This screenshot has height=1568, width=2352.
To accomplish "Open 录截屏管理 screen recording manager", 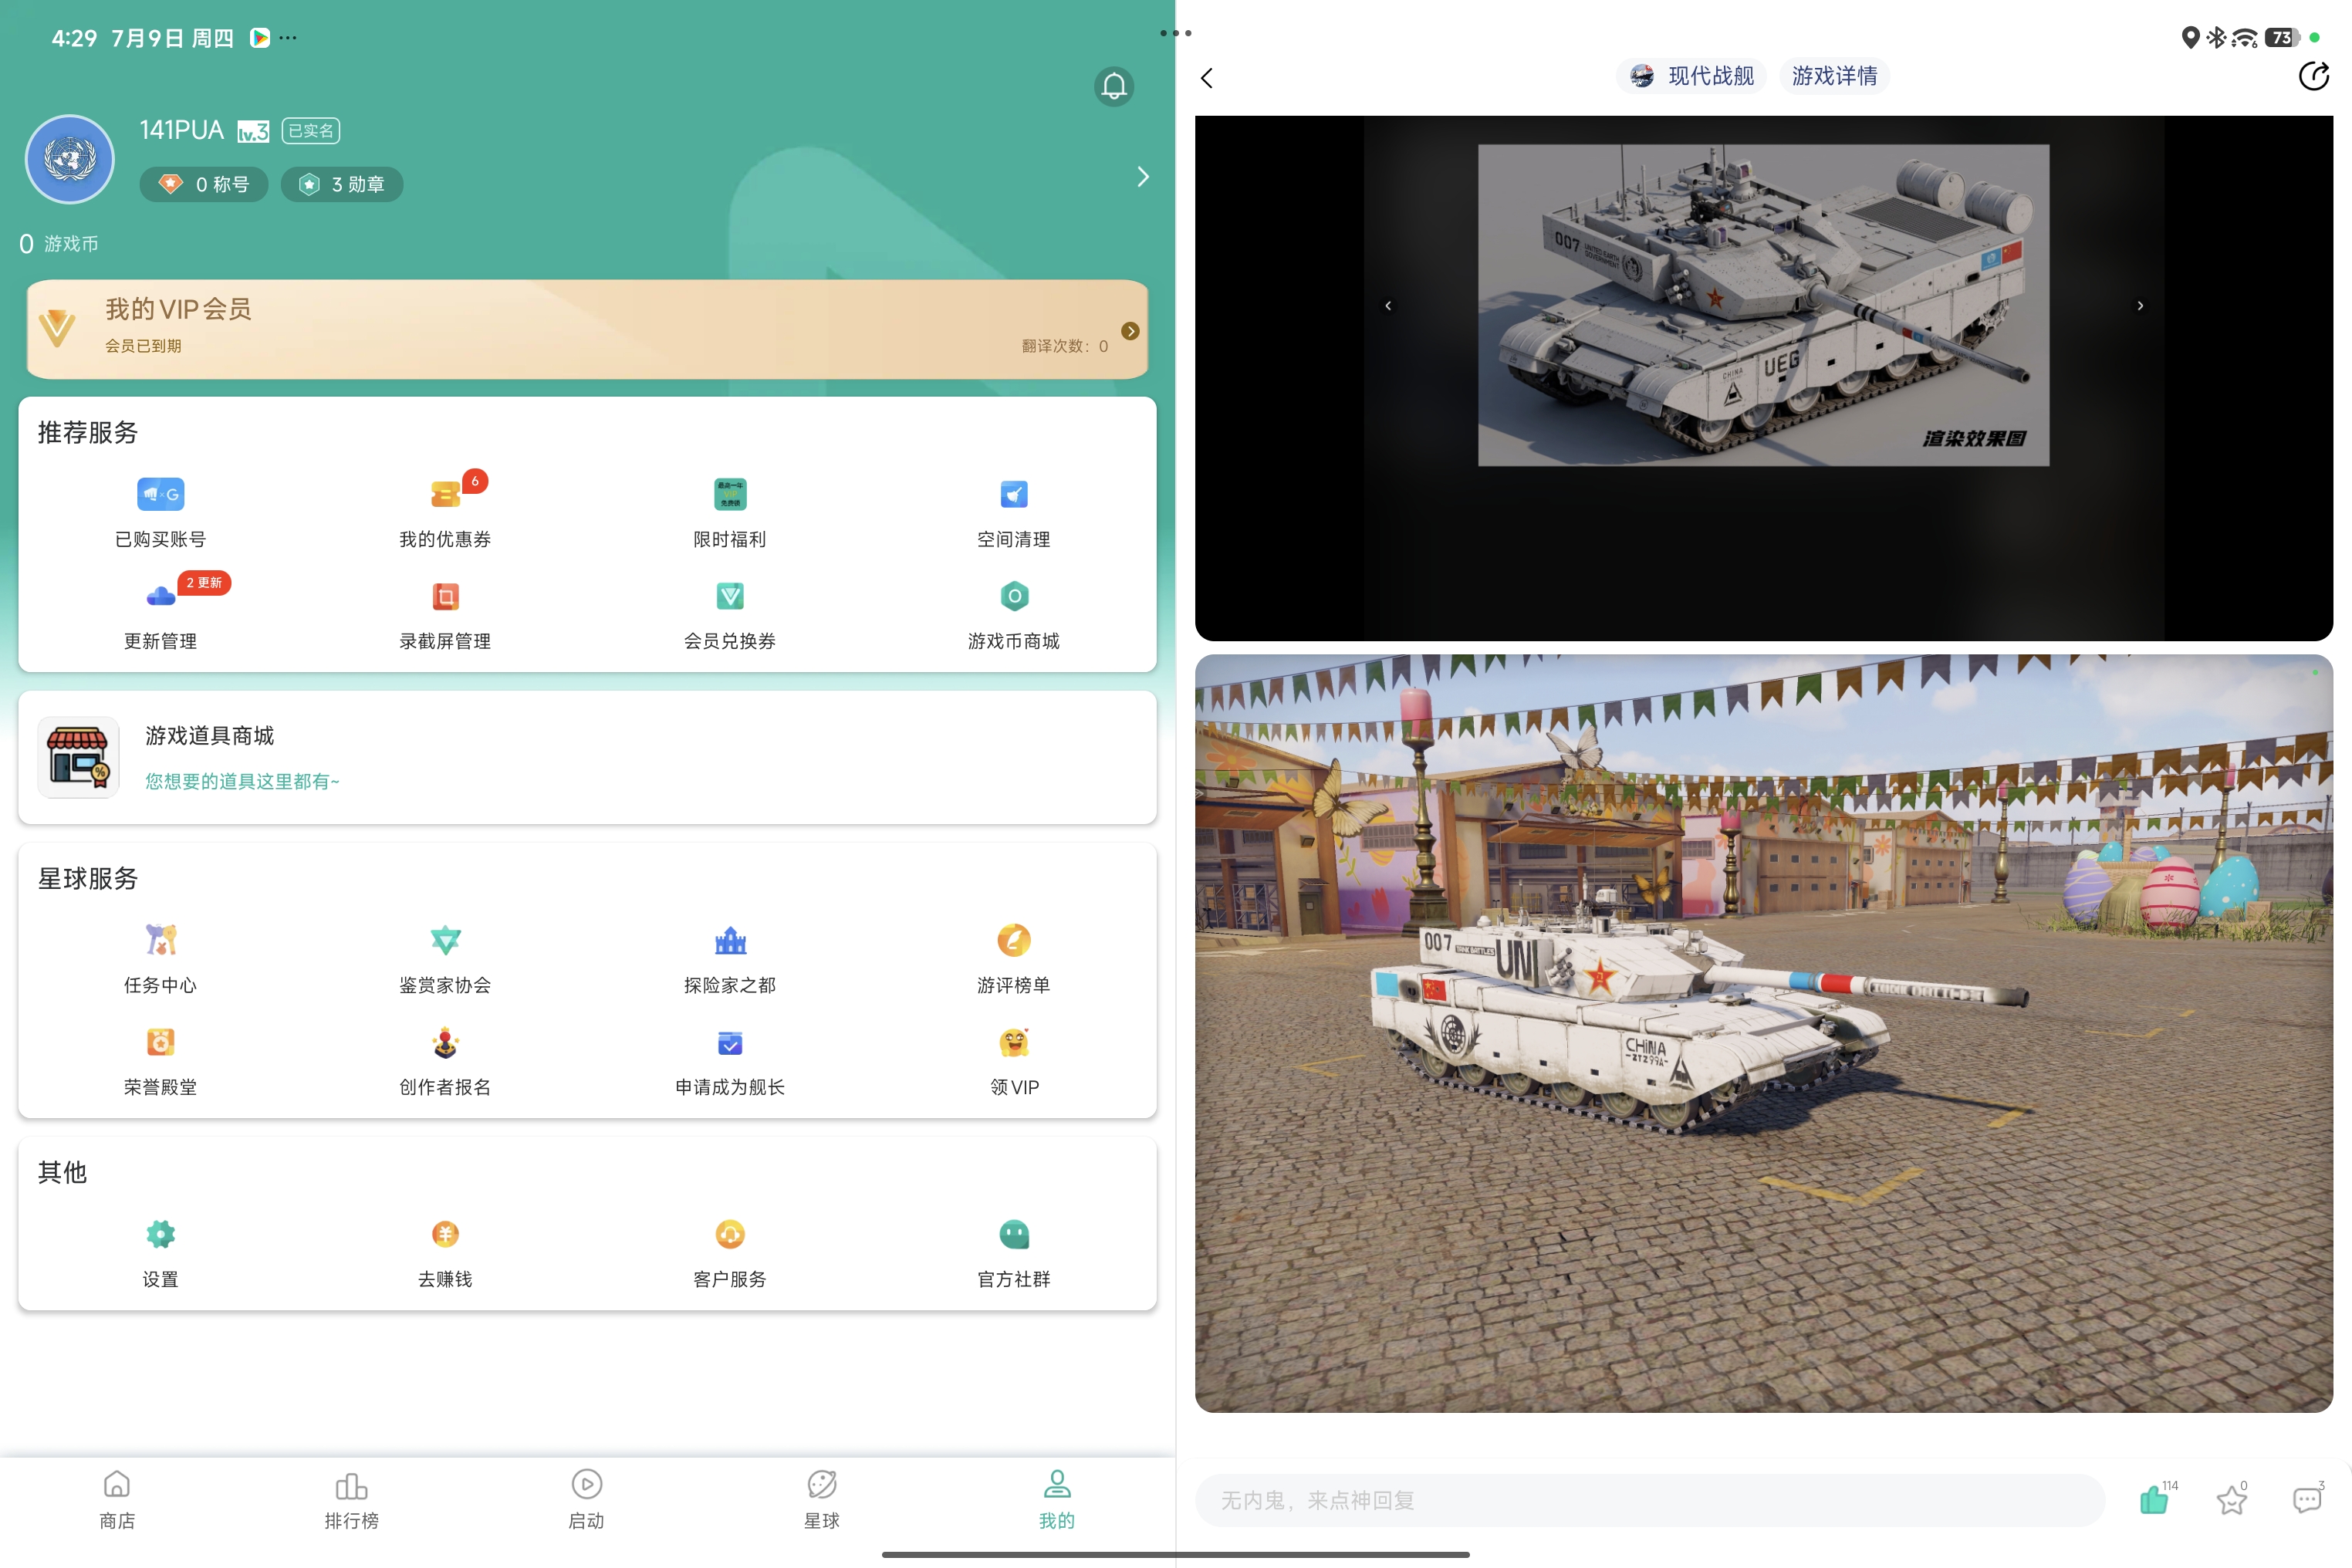I will 445,597.
